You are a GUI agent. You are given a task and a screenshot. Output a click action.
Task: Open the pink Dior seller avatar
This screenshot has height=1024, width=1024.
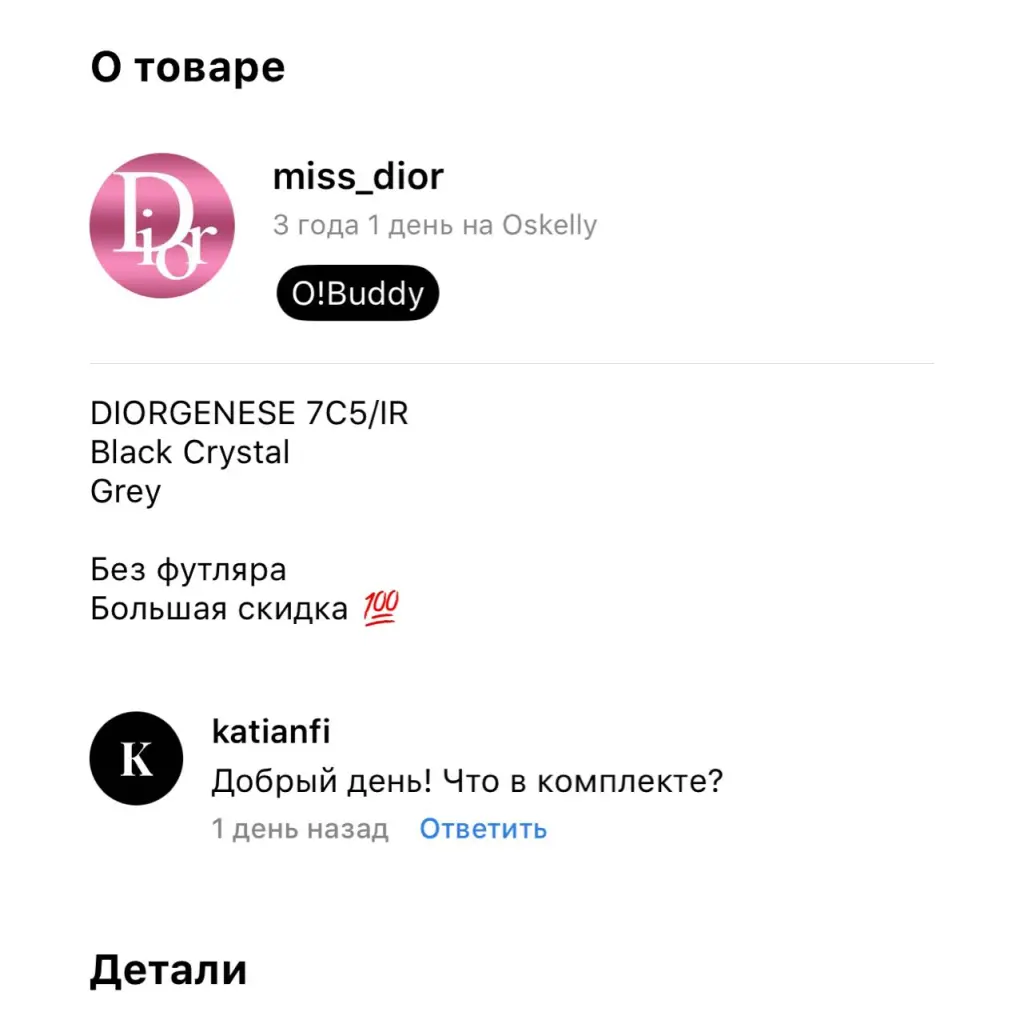[x=162, y=226]
